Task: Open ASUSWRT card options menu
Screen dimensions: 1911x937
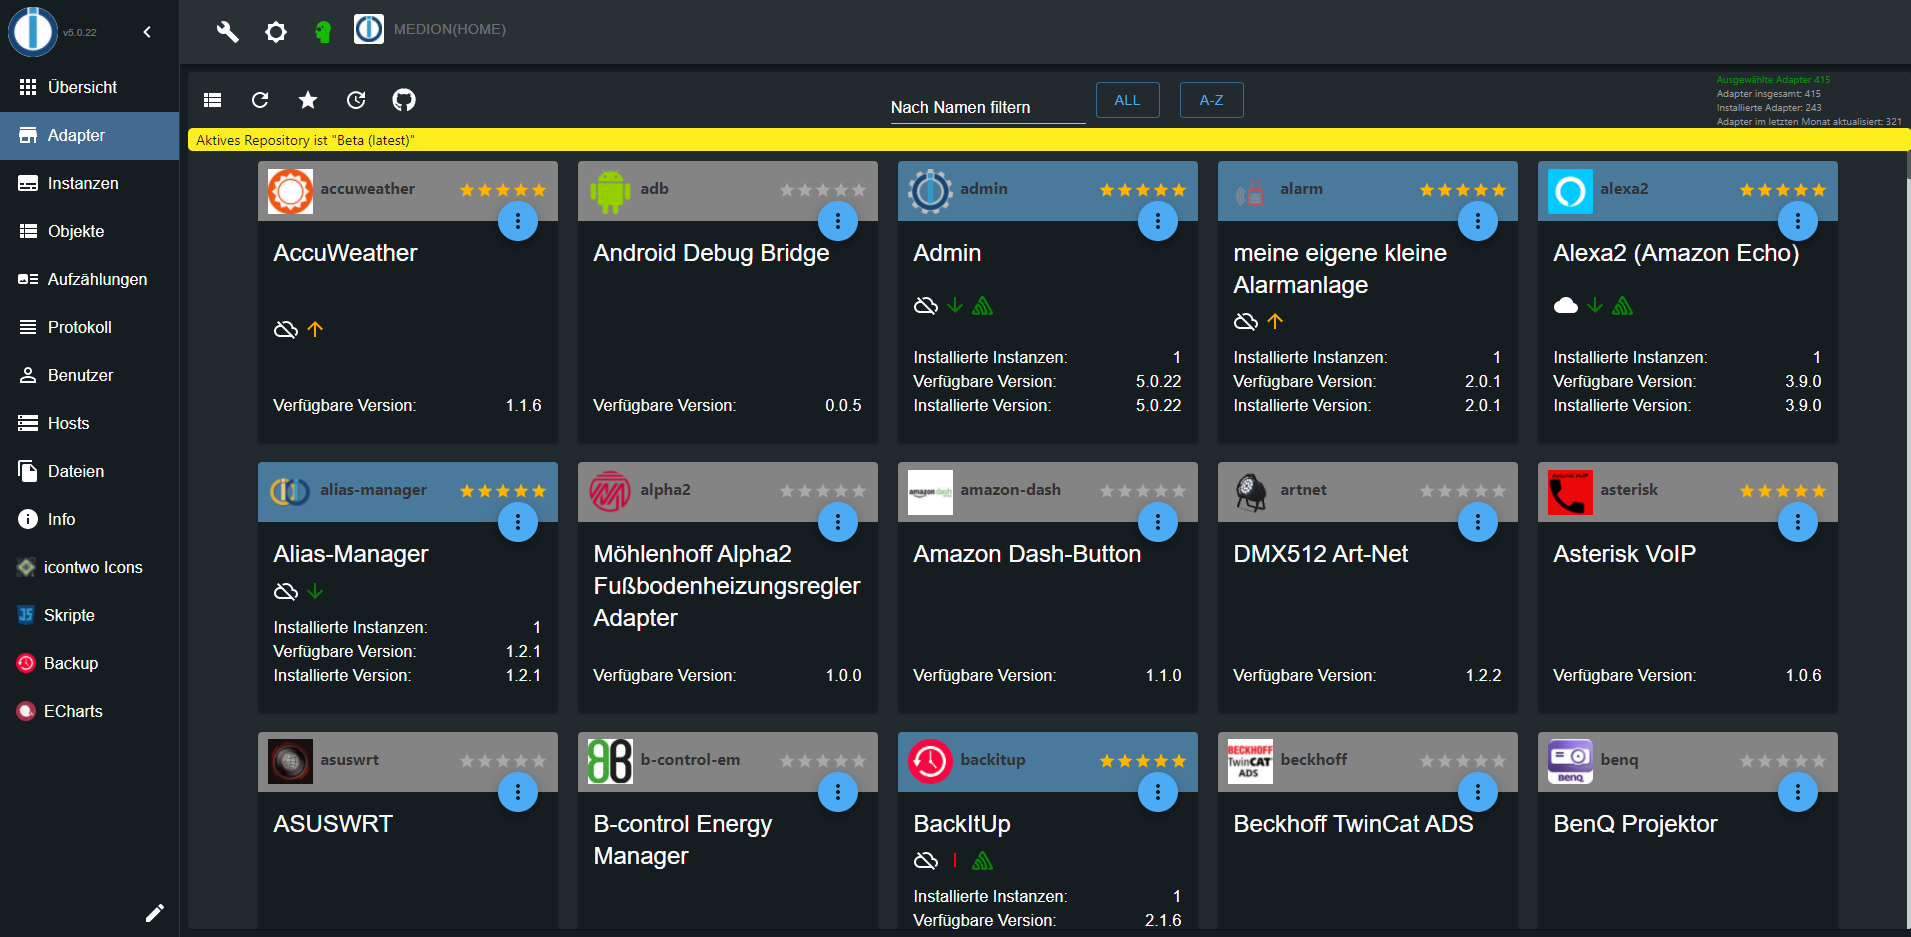Action: [x=518, y=792]
